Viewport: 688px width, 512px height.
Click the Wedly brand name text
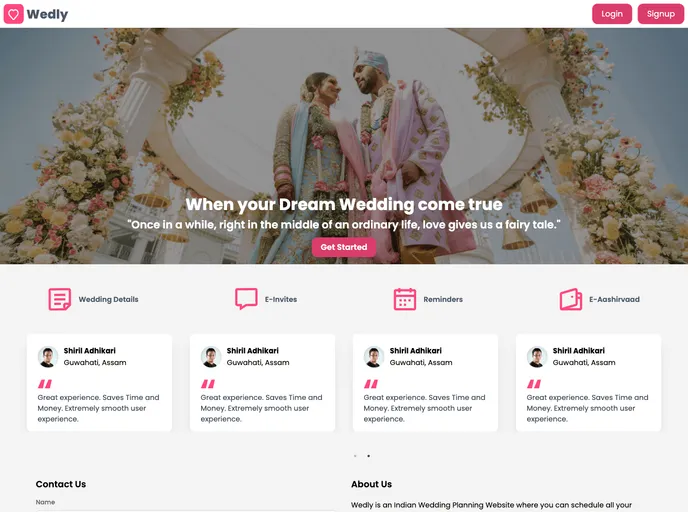pyautogui.click(x=47, y=14)
